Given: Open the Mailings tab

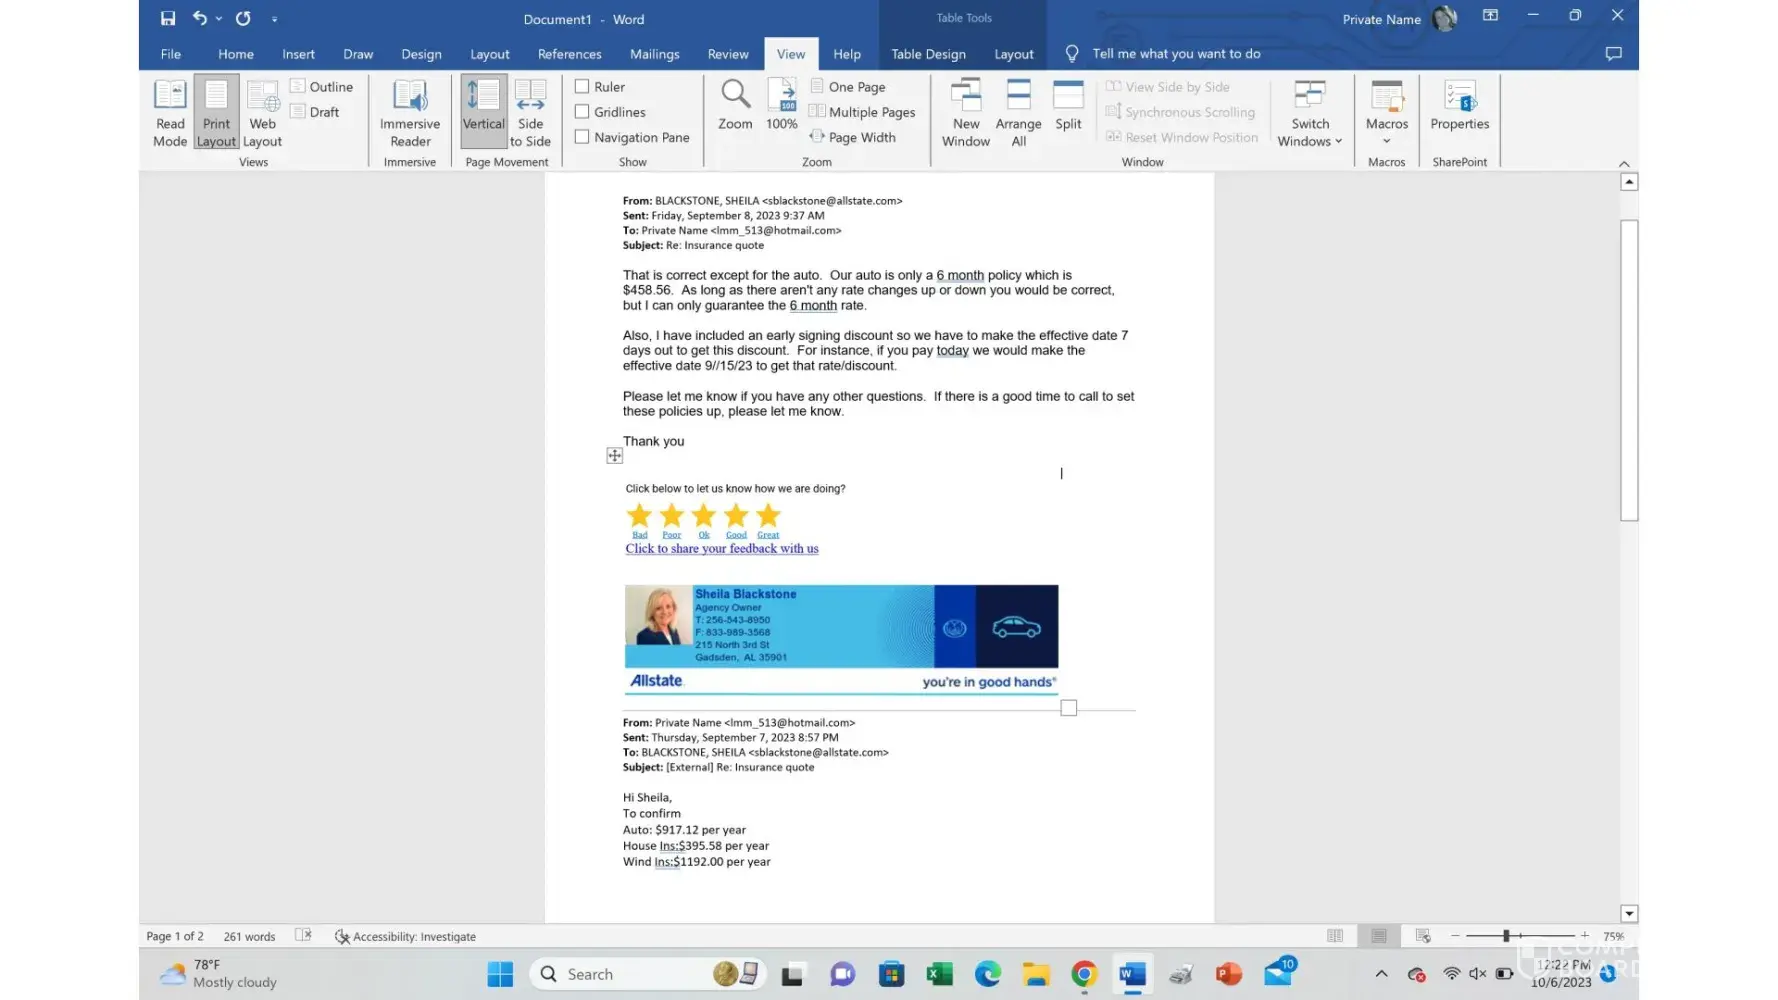Looking at the screenshot, I should click(654, 54).
